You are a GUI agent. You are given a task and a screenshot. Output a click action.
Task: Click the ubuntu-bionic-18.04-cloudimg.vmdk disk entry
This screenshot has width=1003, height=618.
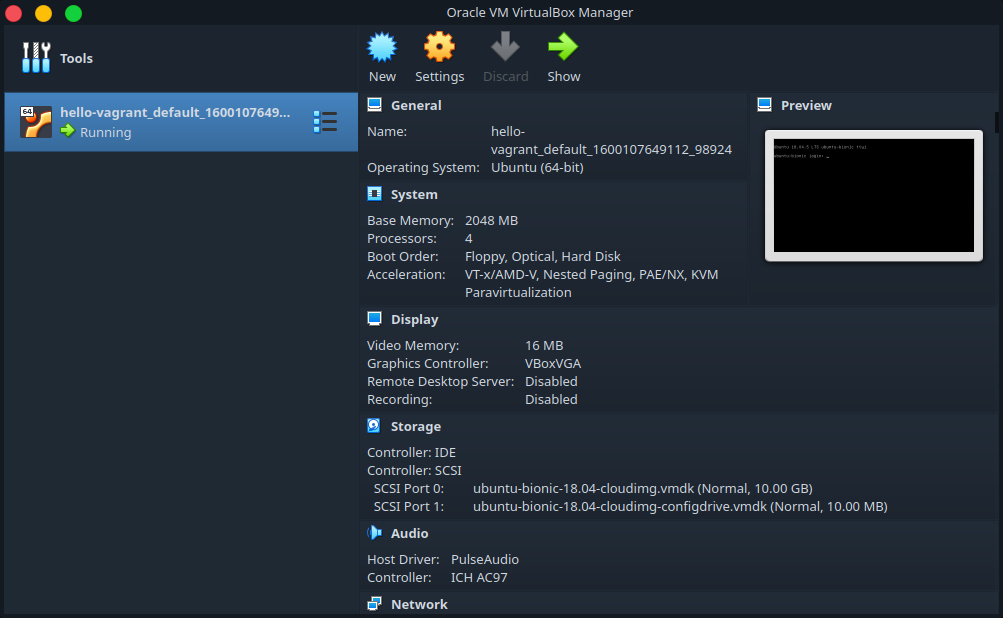(642, 488)
